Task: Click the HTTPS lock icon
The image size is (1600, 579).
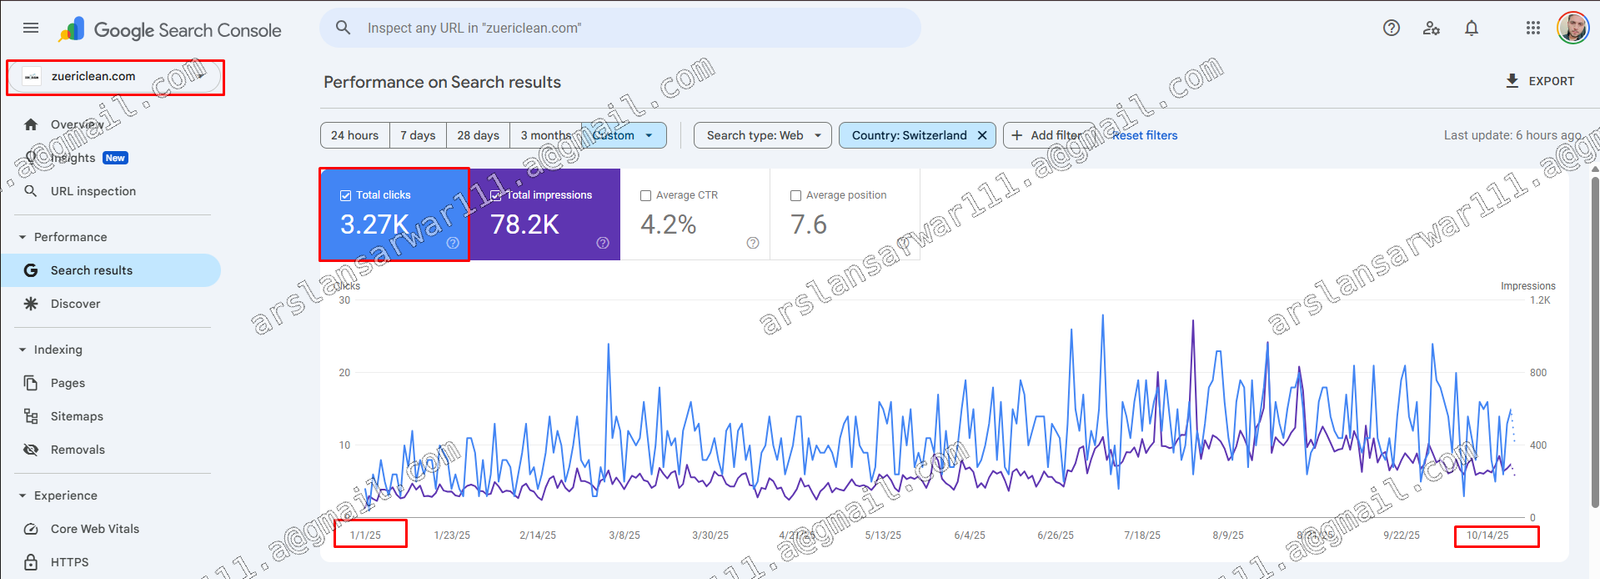Action: click(31, 562)
